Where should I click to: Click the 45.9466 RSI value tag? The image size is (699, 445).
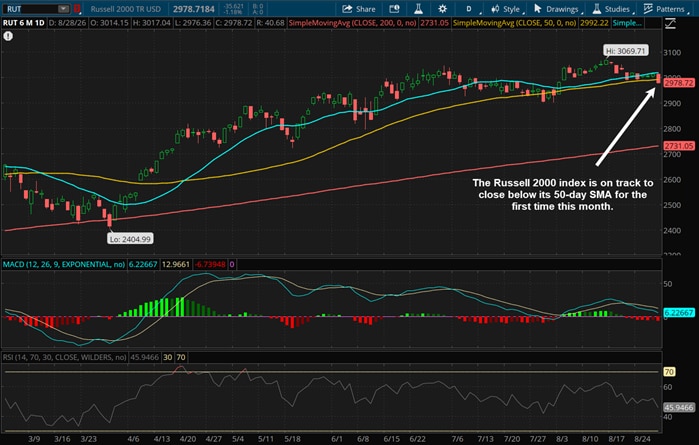tap(678, 407)
